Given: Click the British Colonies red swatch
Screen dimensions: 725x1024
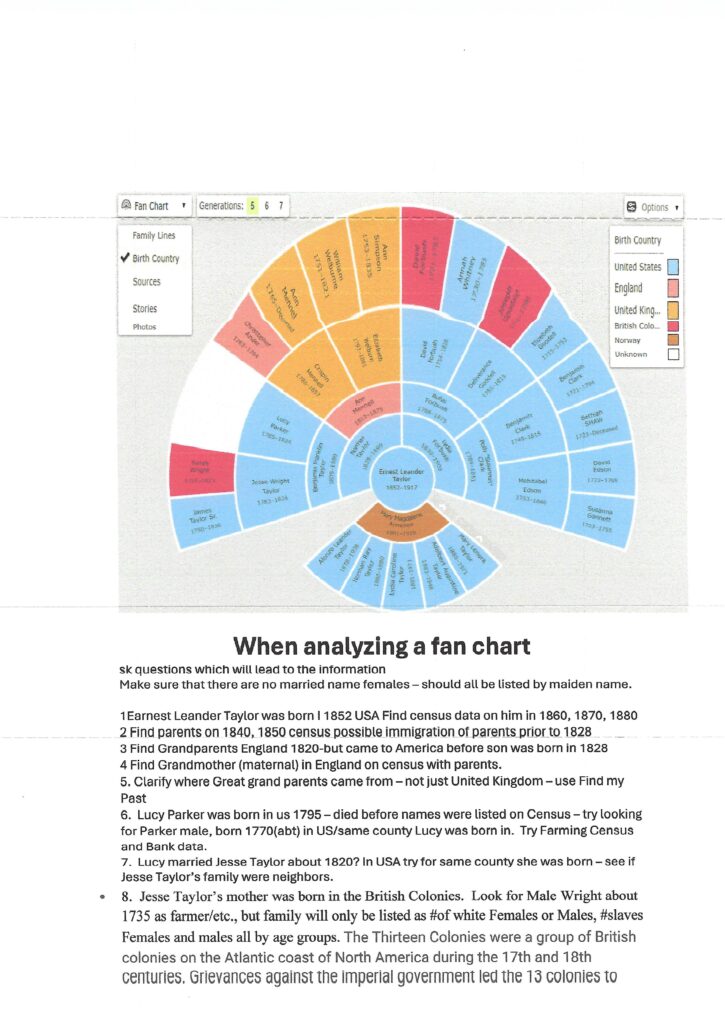Looking at the screenshot, I should [x=673, y=325].
